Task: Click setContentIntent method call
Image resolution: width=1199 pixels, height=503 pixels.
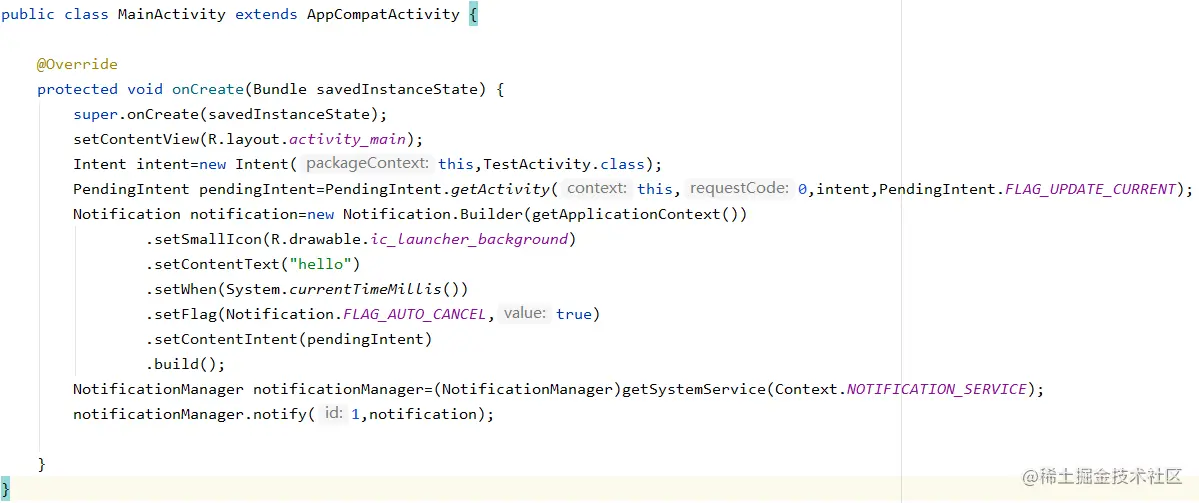Action: click(226, 339)
